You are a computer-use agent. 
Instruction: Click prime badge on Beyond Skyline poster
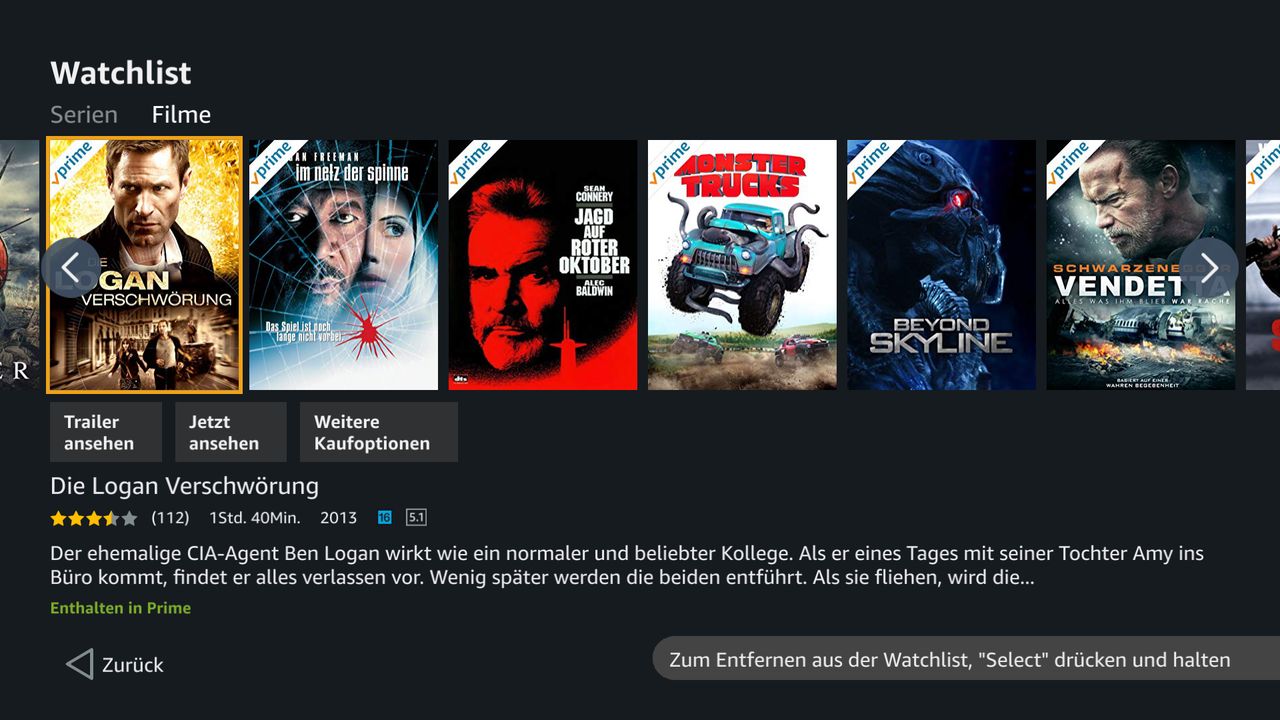[869, 162]
